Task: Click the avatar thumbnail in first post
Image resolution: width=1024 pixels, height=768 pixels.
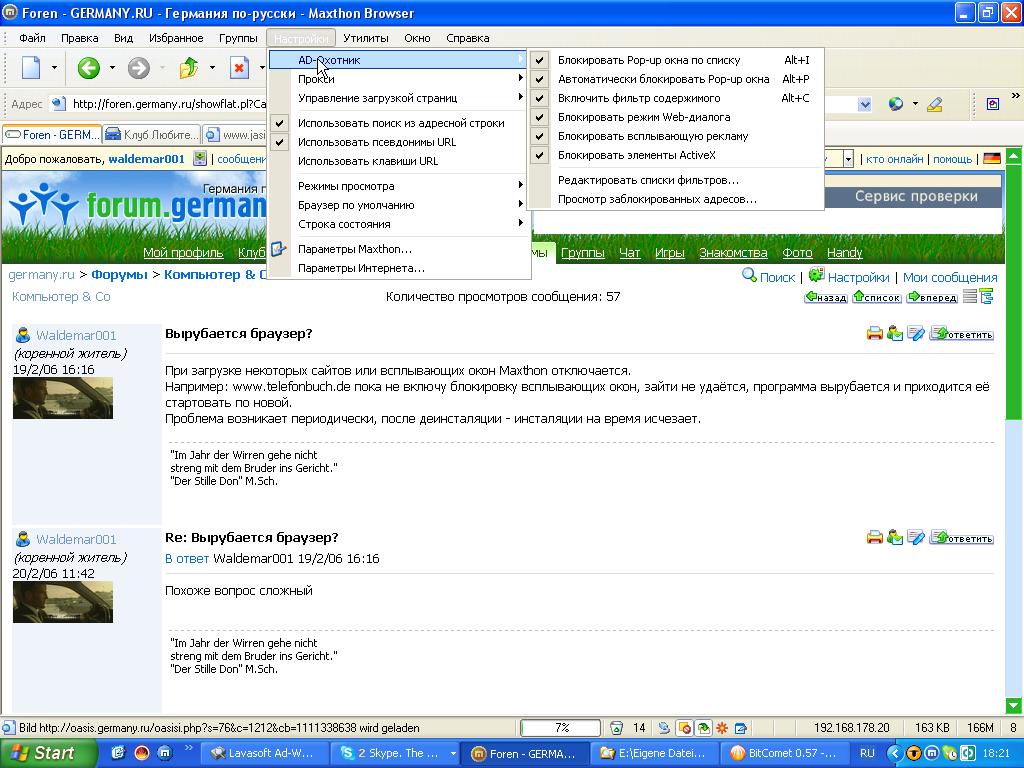Action: coord(63,398)
